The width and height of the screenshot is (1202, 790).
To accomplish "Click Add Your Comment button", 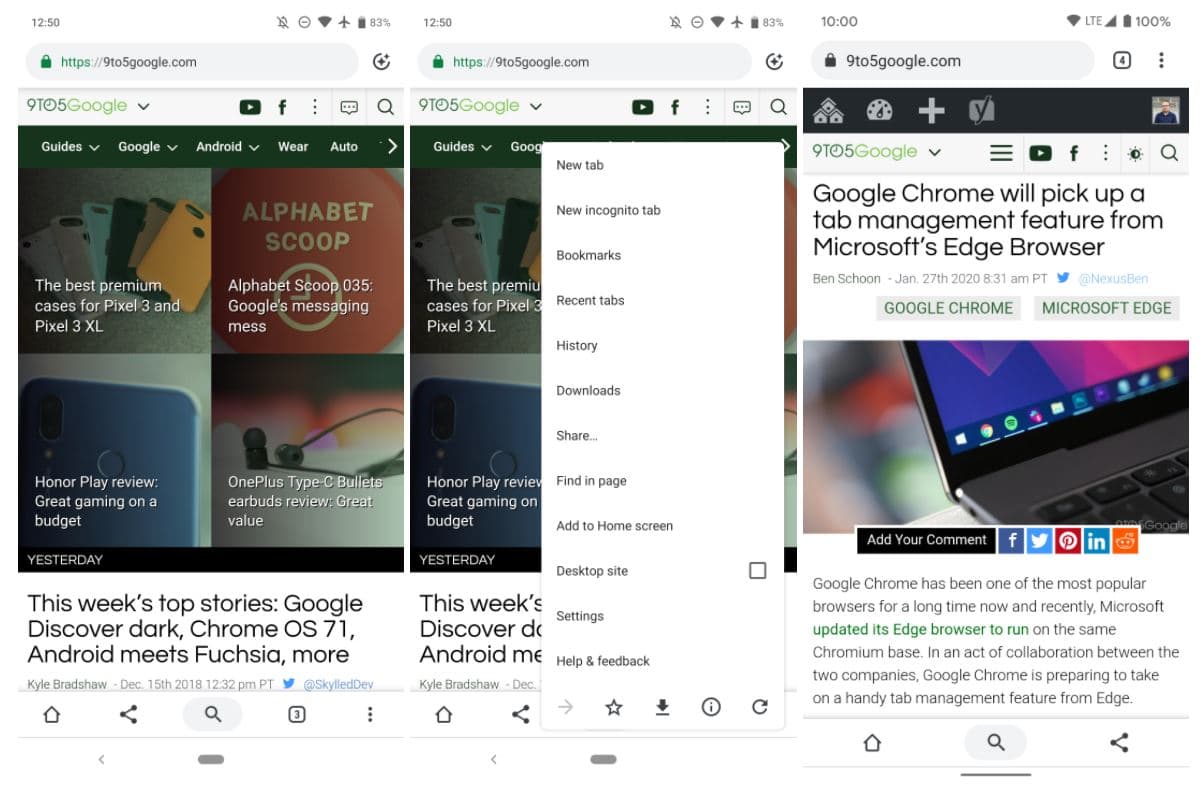I will point(926,540).
